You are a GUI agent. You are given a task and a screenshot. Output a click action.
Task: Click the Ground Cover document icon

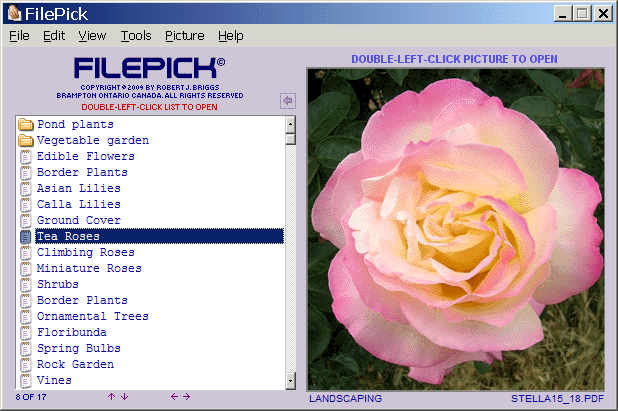click(x=26, y=220)
